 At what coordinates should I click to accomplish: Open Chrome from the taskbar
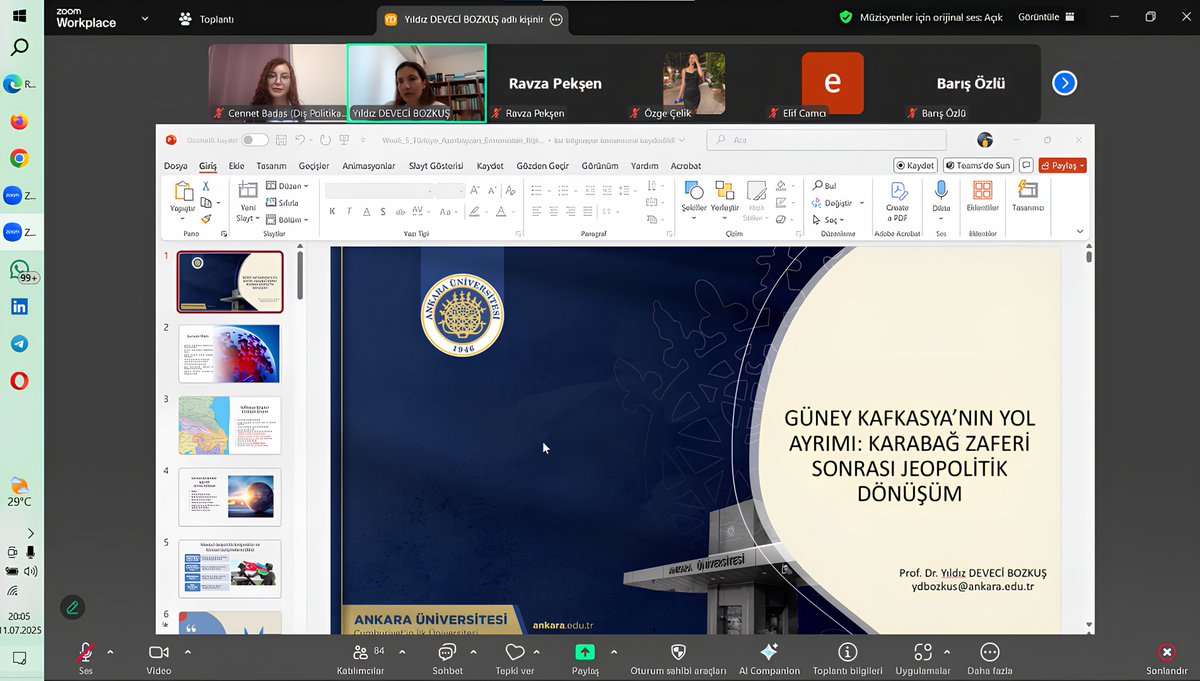19,158
